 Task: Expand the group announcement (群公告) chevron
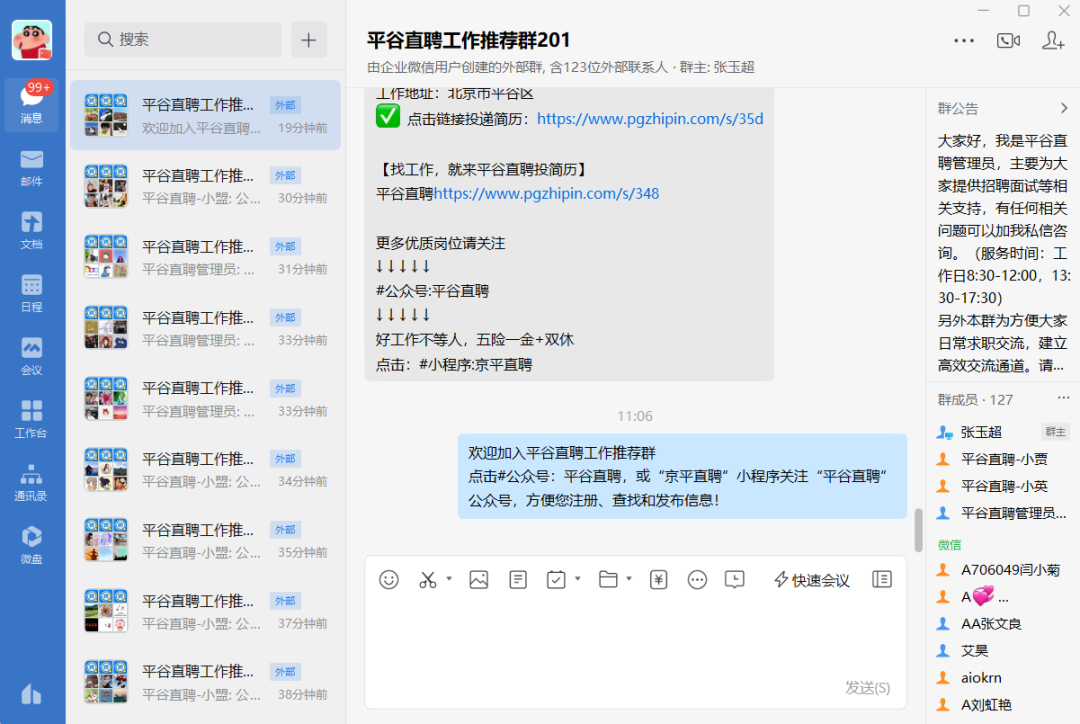(x=1064, y=108)
